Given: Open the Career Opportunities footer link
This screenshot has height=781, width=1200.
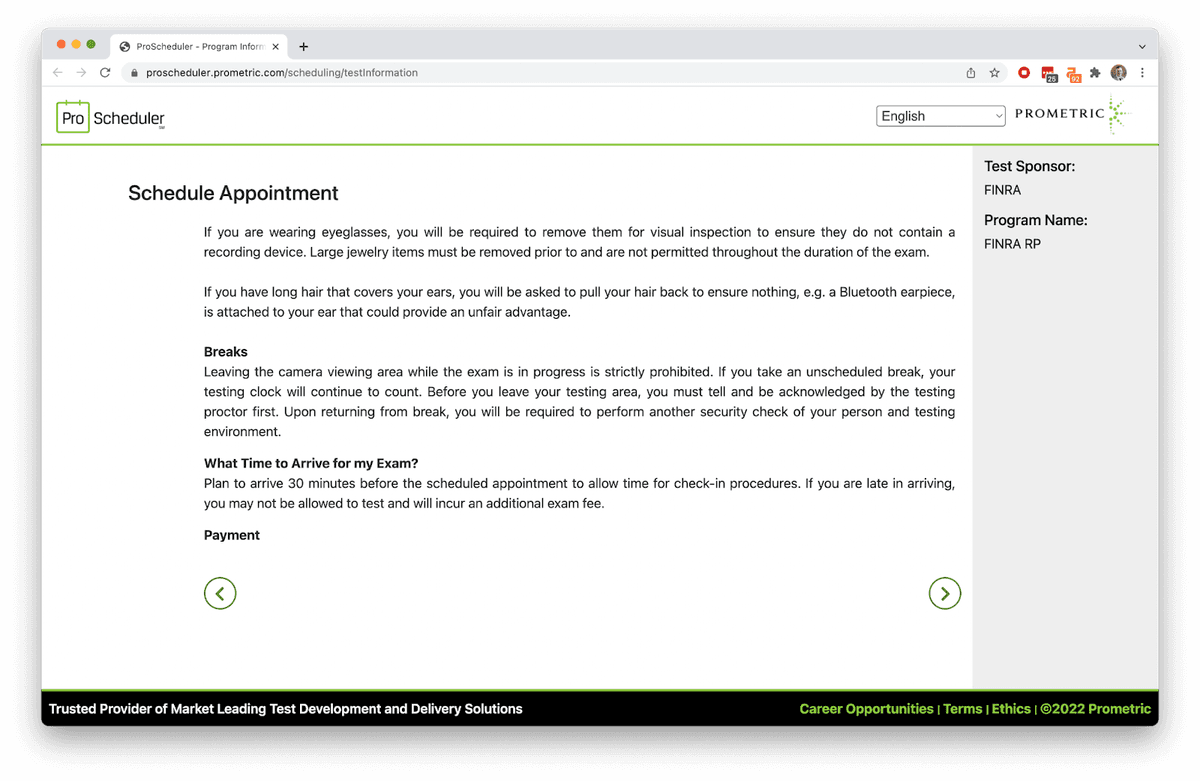Looking at the screenshot, I should click(866, 709).
